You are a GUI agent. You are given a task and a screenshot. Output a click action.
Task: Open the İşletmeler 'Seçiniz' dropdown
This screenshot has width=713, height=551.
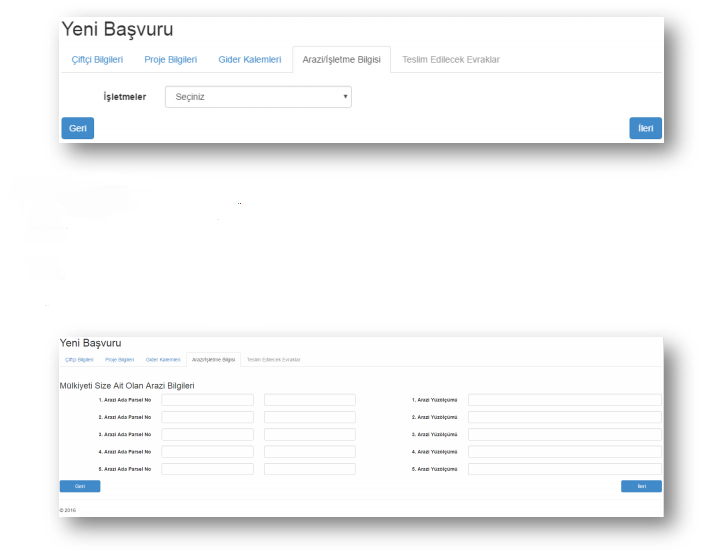point(257,97)
